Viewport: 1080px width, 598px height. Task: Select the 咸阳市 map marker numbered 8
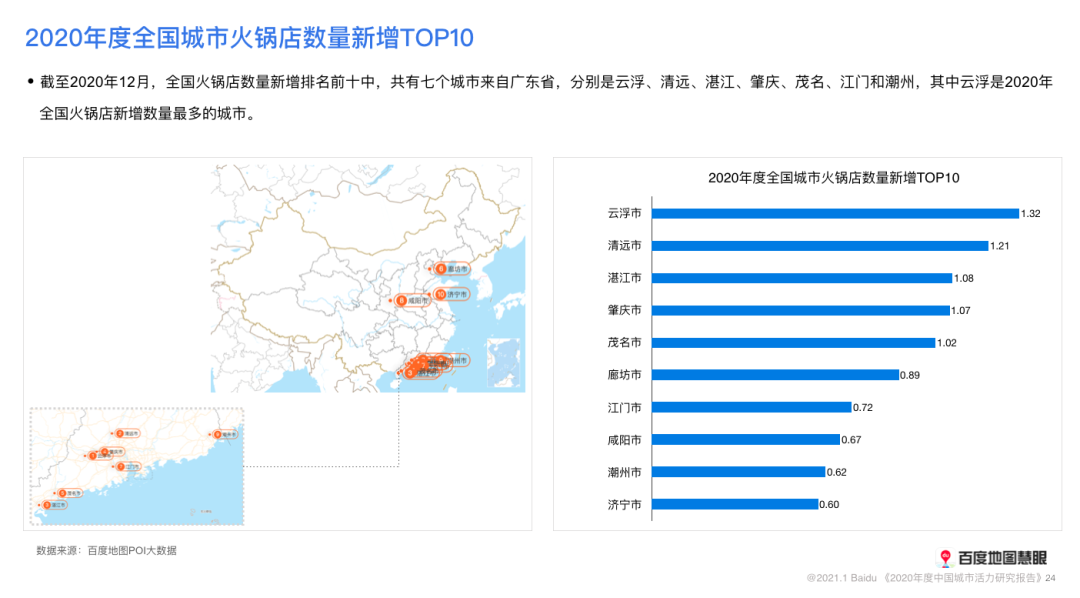click(x=401, y=300)
